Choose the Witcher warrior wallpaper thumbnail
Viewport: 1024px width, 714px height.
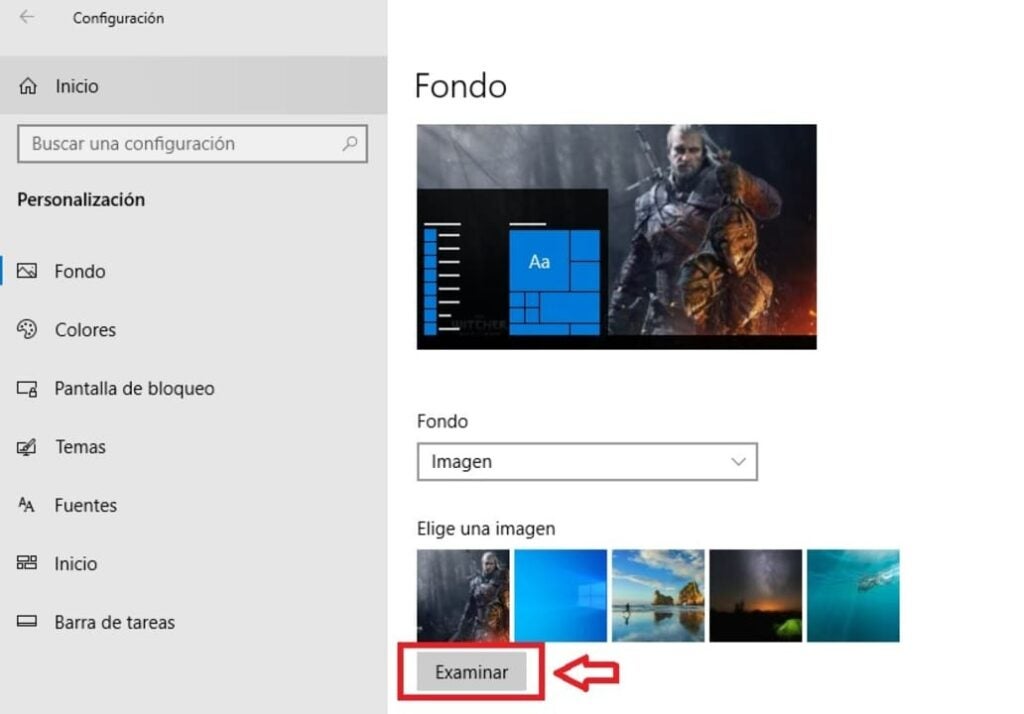463,595
